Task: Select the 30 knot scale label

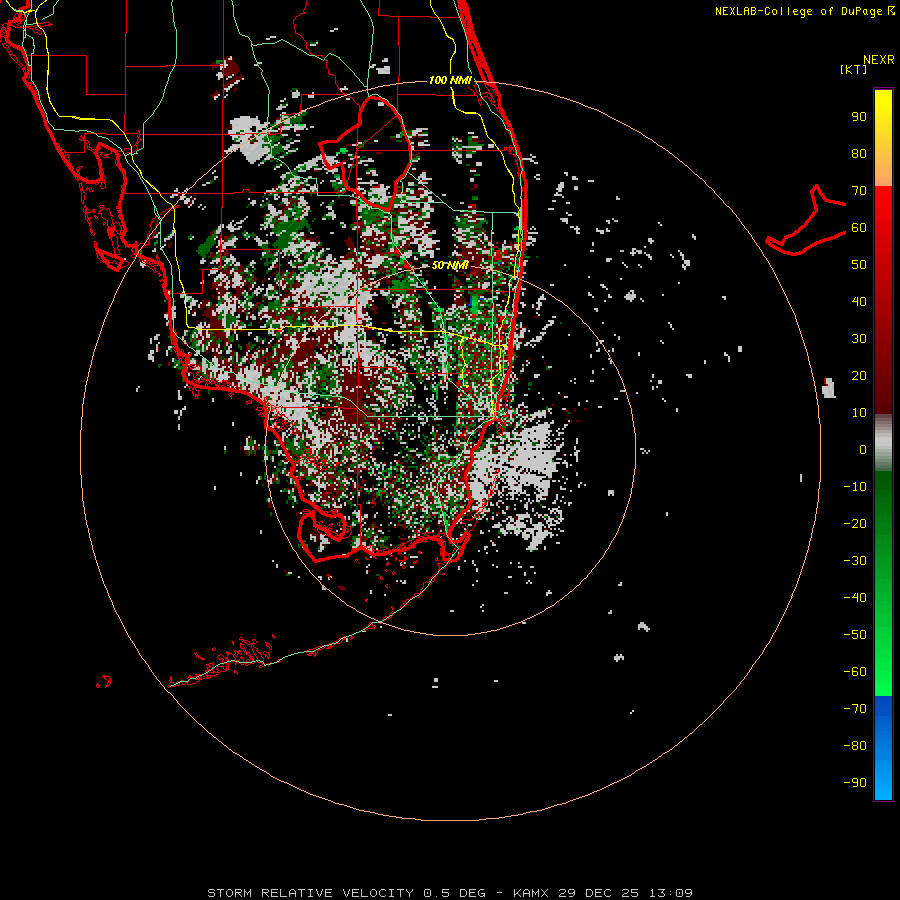Action: click(859, 339)
